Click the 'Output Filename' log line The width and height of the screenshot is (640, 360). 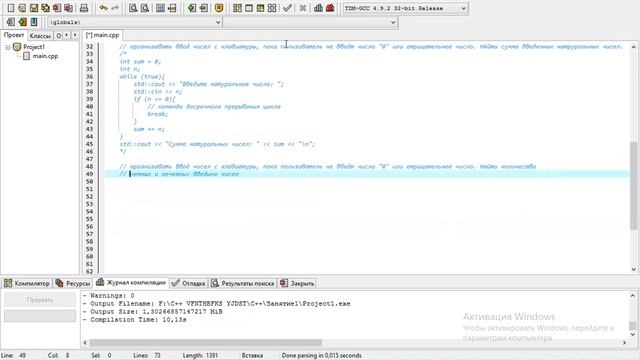(x=217, y=304)
